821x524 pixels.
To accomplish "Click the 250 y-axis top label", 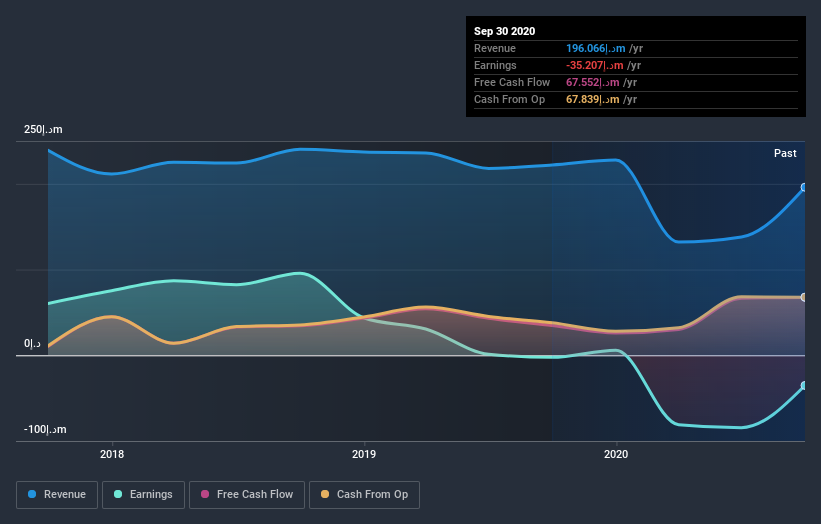I will (x=43, y=129).
